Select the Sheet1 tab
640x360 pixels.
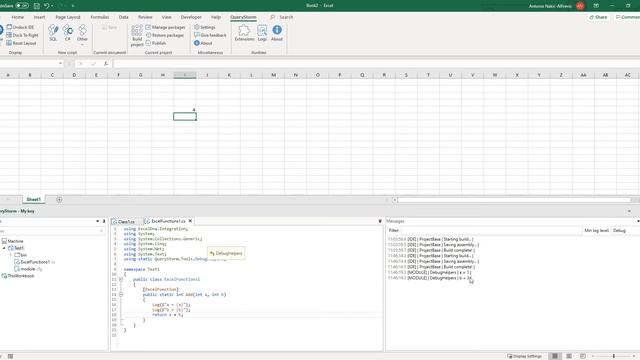(x=33, y=199)
